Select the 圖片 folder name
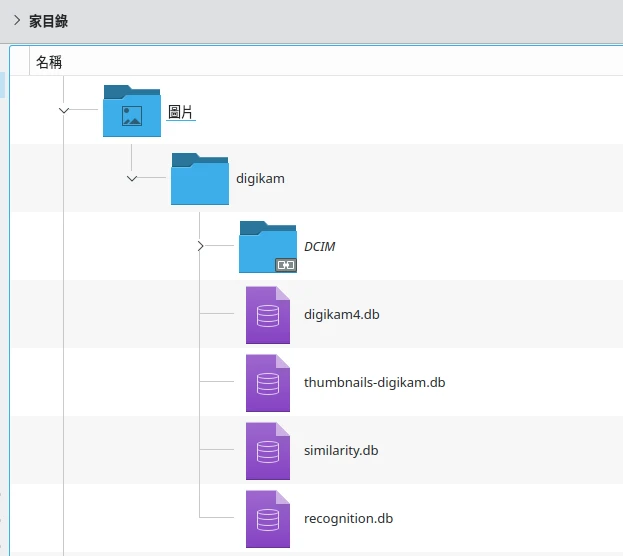The image size is (623, 556). pyautogui.click(x=180, y=112)
